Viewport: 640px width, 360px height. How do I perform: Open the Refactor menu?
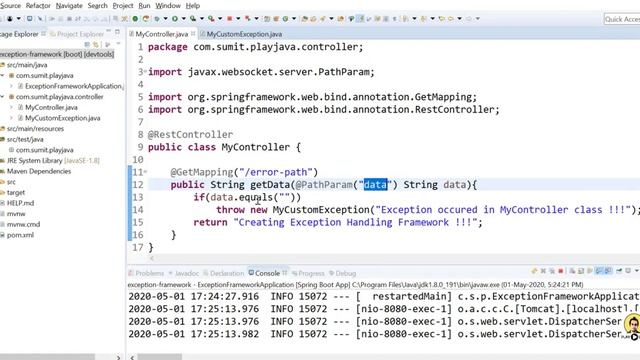(x=38, y=6)
